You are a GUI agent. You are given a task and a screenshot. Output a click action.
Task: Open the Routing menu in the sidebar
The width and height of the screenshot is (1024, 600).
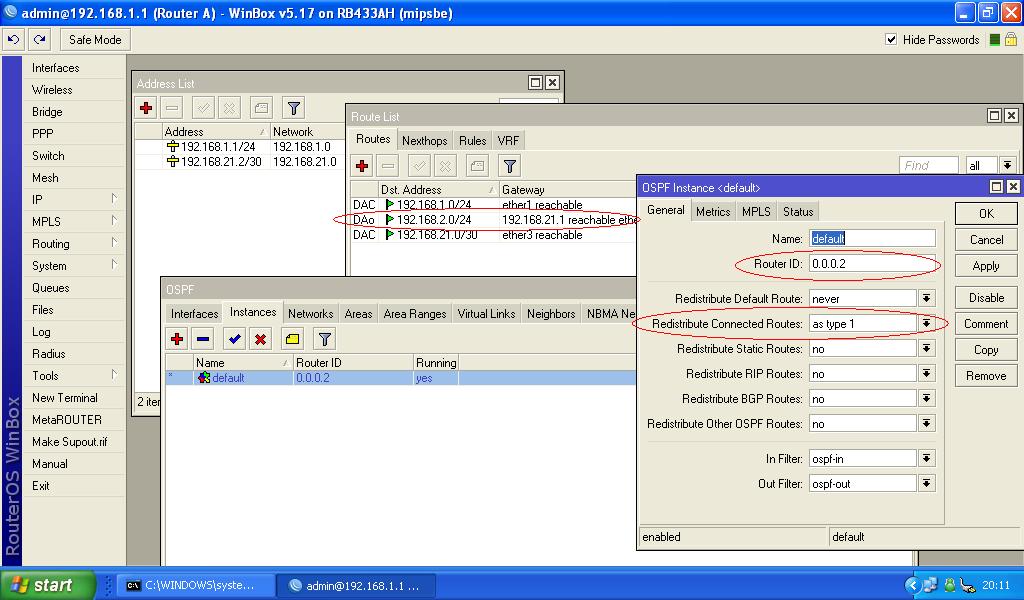[51, 244]
